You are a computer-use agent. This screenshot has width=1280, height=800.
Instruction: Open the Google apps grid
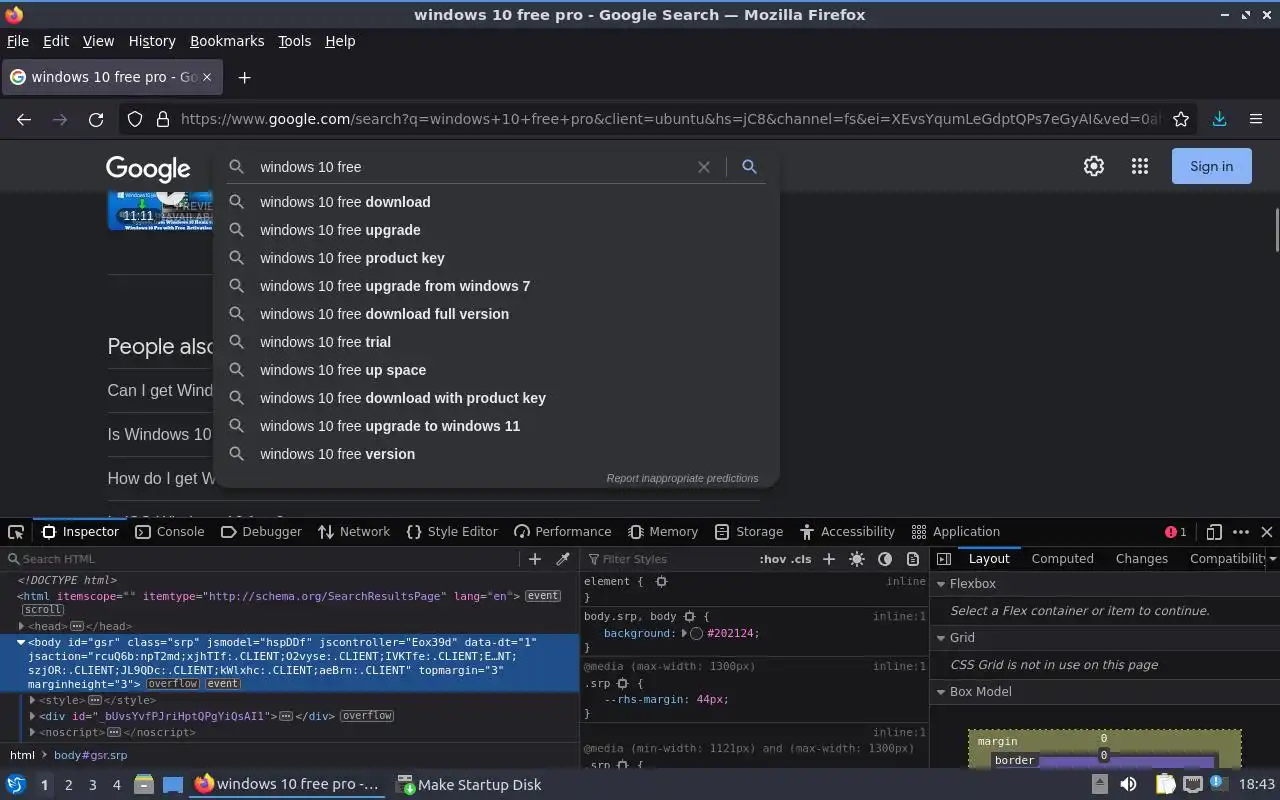tap(1140, 167)
